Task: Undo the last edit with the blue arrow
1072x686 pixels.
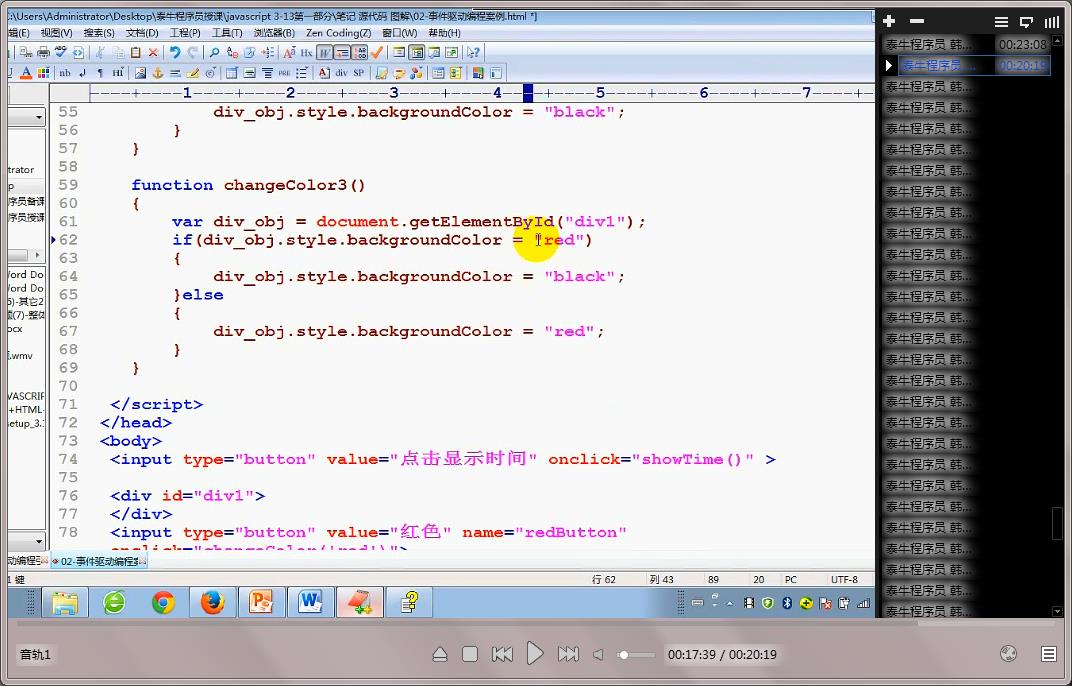Action: (175, 52)
